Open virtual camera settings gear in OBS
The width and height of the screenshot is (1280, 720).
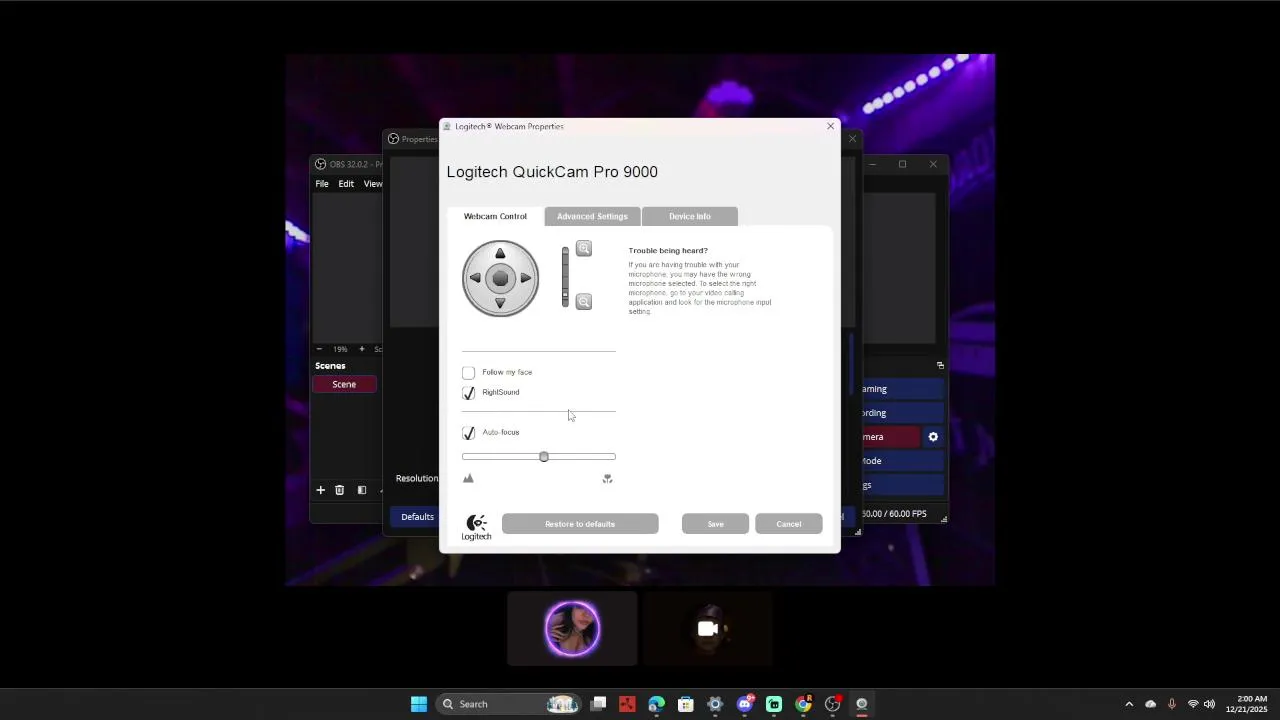pos(933,437)
